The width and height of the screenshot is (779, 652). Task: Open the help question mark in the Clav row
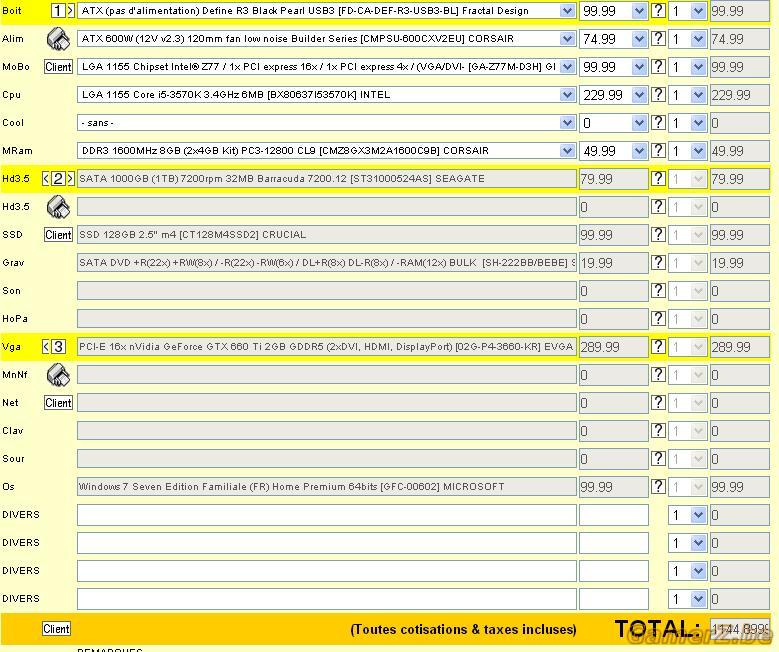point(658,430)
